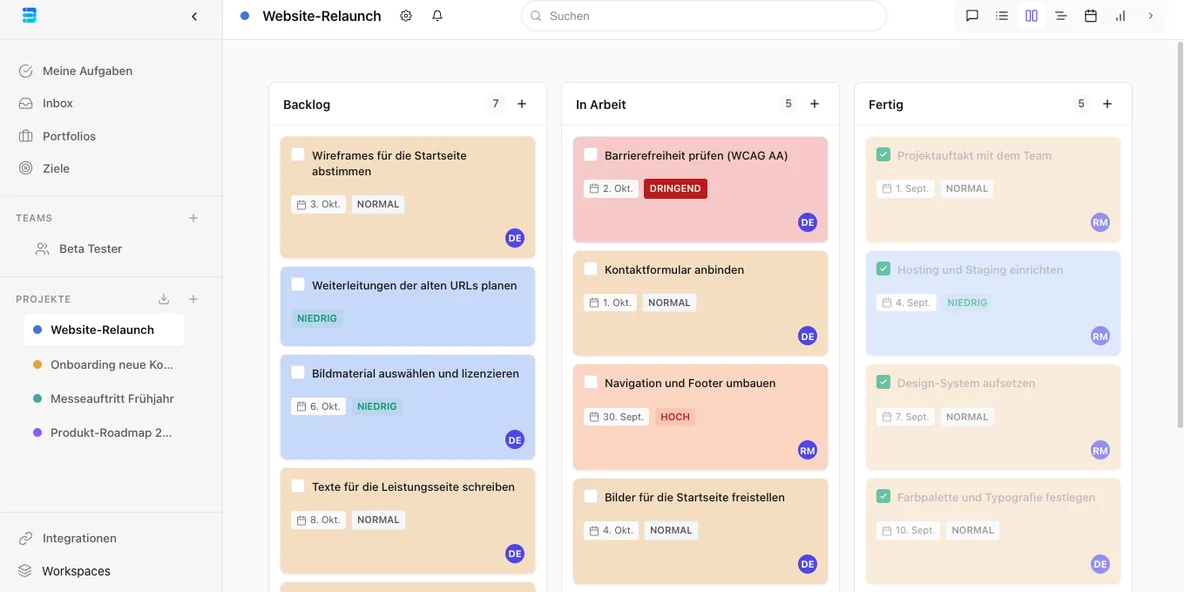Add a new project plus icon
This screenshot has width=1184, height=592.
pos(193,299)
